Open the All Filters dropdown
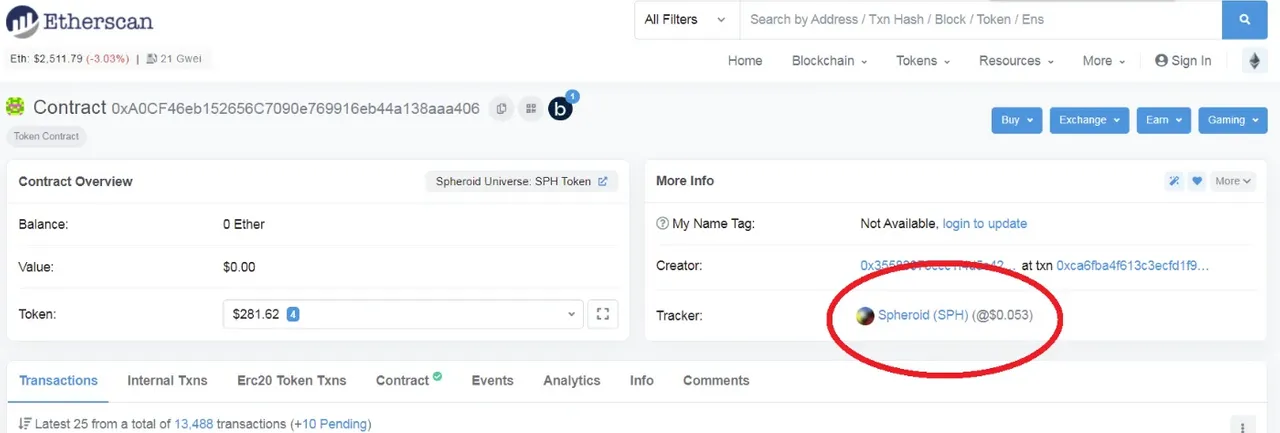1280x433 pixels. [x=686, y=19]
